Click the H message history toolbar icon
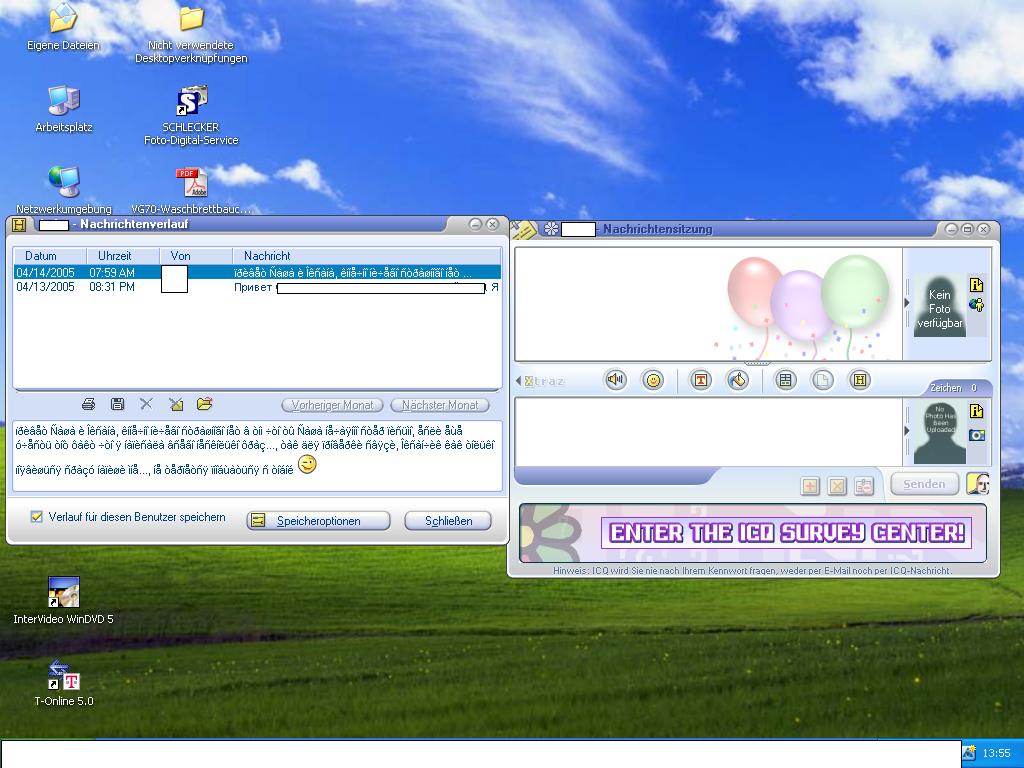Image resolution: width=1024 pixels, height=768 pixels. [x=859, y=380]
